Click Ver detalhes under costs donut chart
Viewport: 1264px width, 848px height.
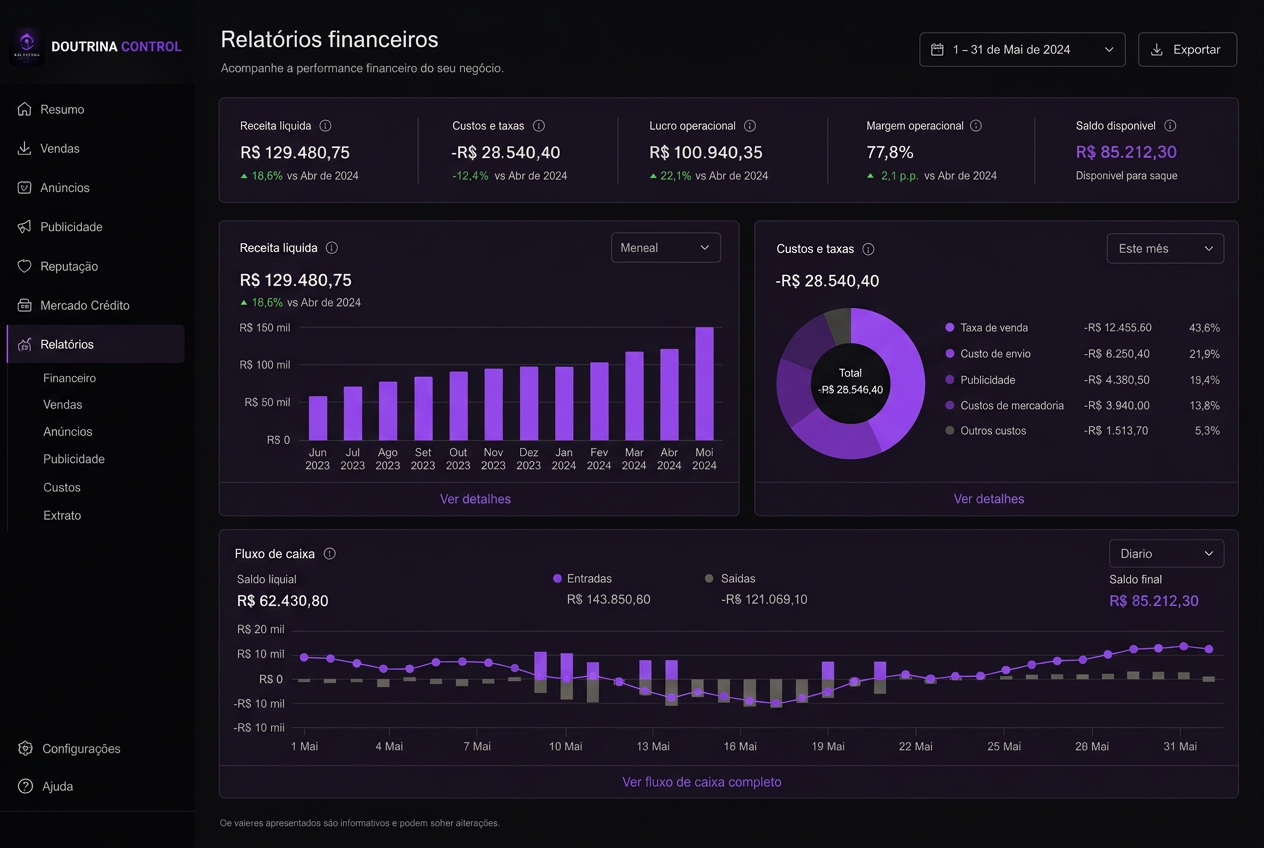[989, 499]
